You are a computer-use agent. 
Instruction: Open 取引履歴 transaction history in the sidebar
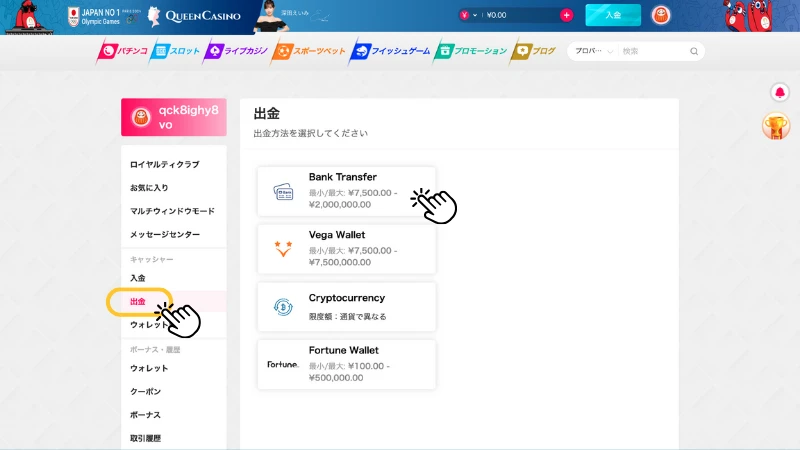[145, 438]
